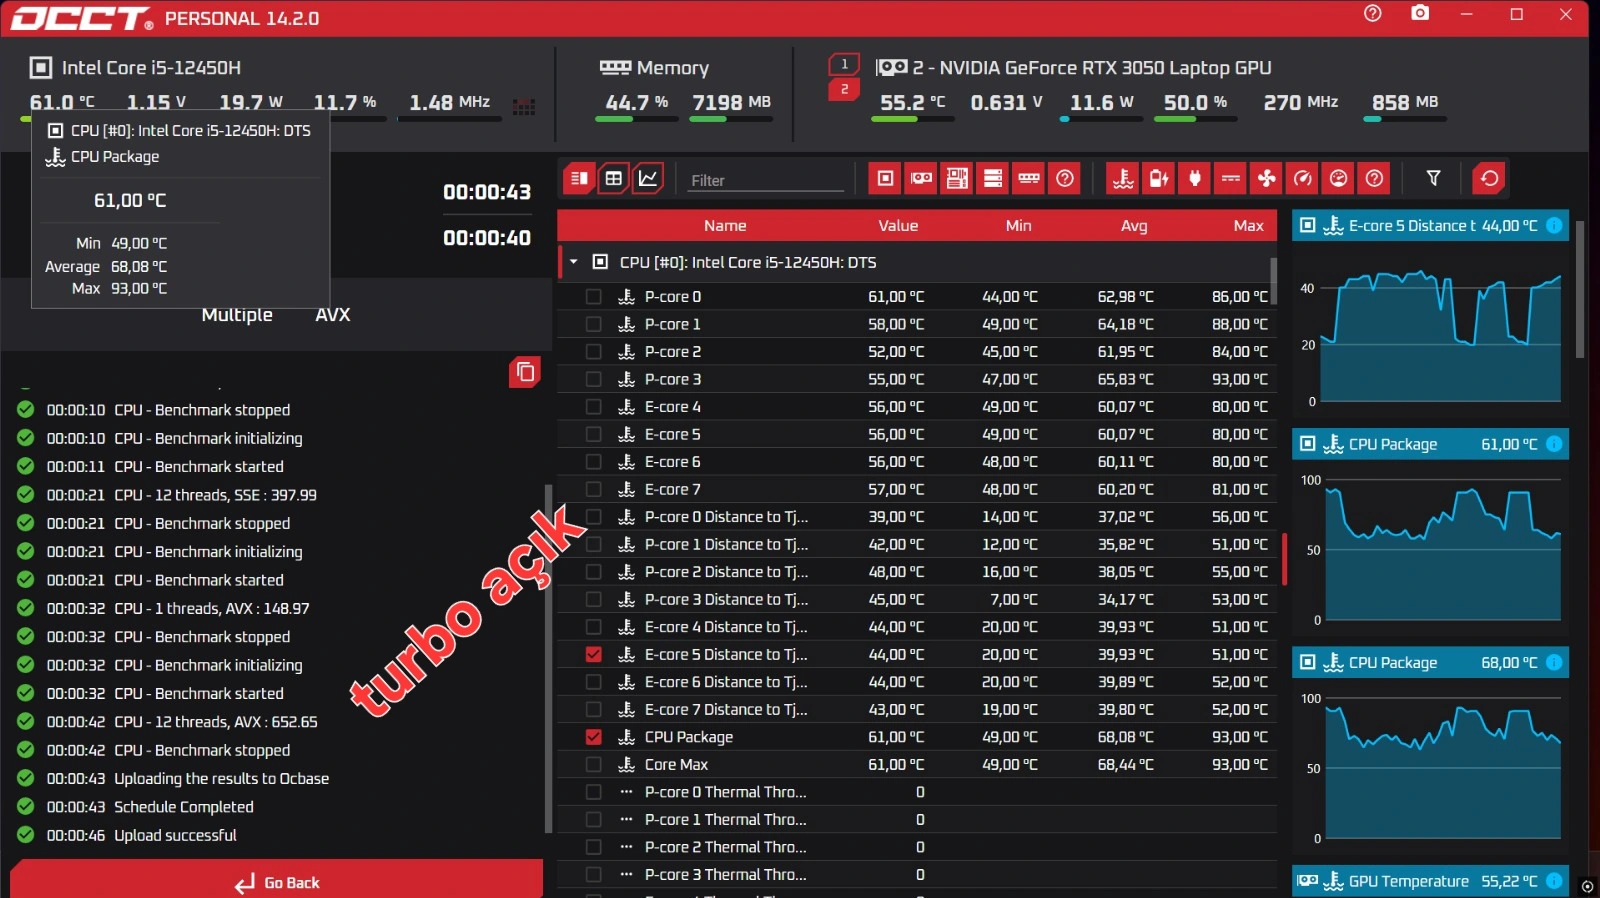Click the settings icon in the bottom-right corner
1600x898 pixels.
point(1587,886)
